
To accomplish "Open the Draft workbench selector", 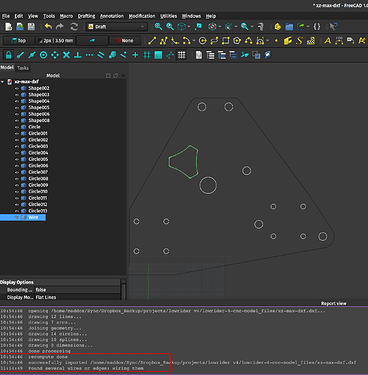I will [116, 27].
